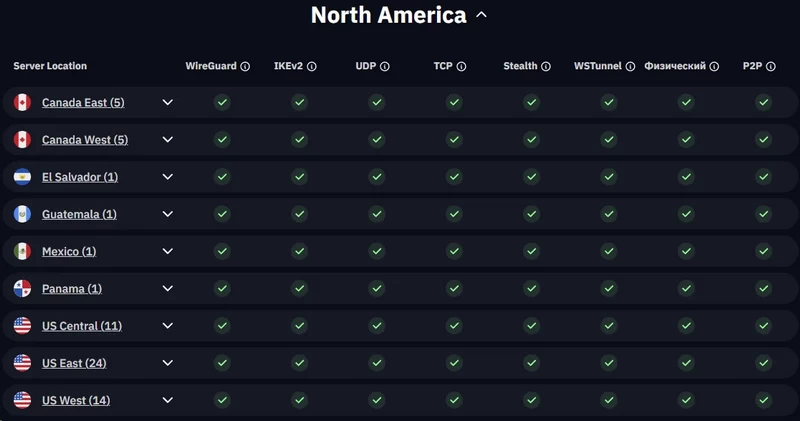Click the info icon next to P2P
Screen dimensions: 800x421
pos(771,66)
